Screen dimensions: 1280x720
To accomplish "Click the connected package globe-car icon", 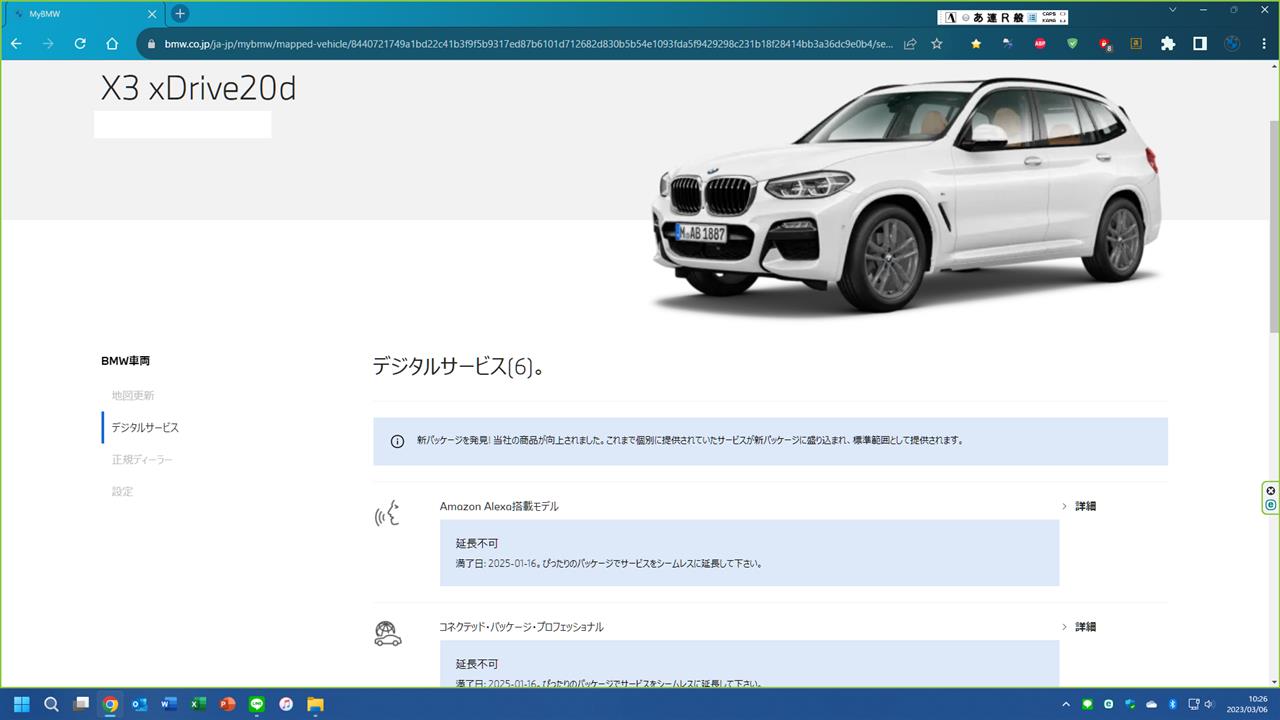I will (387, 633).
